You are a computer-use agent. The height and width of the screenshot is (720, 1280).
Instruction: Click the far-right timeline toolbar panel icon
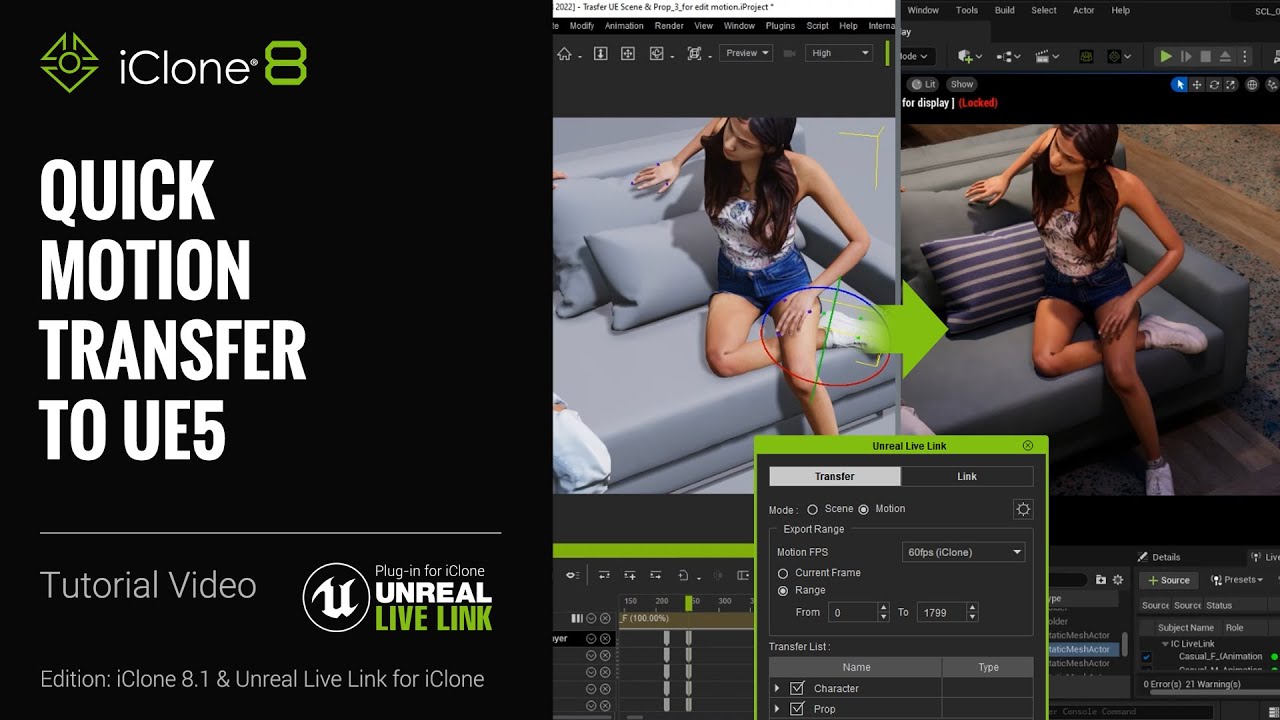(743, 575)
